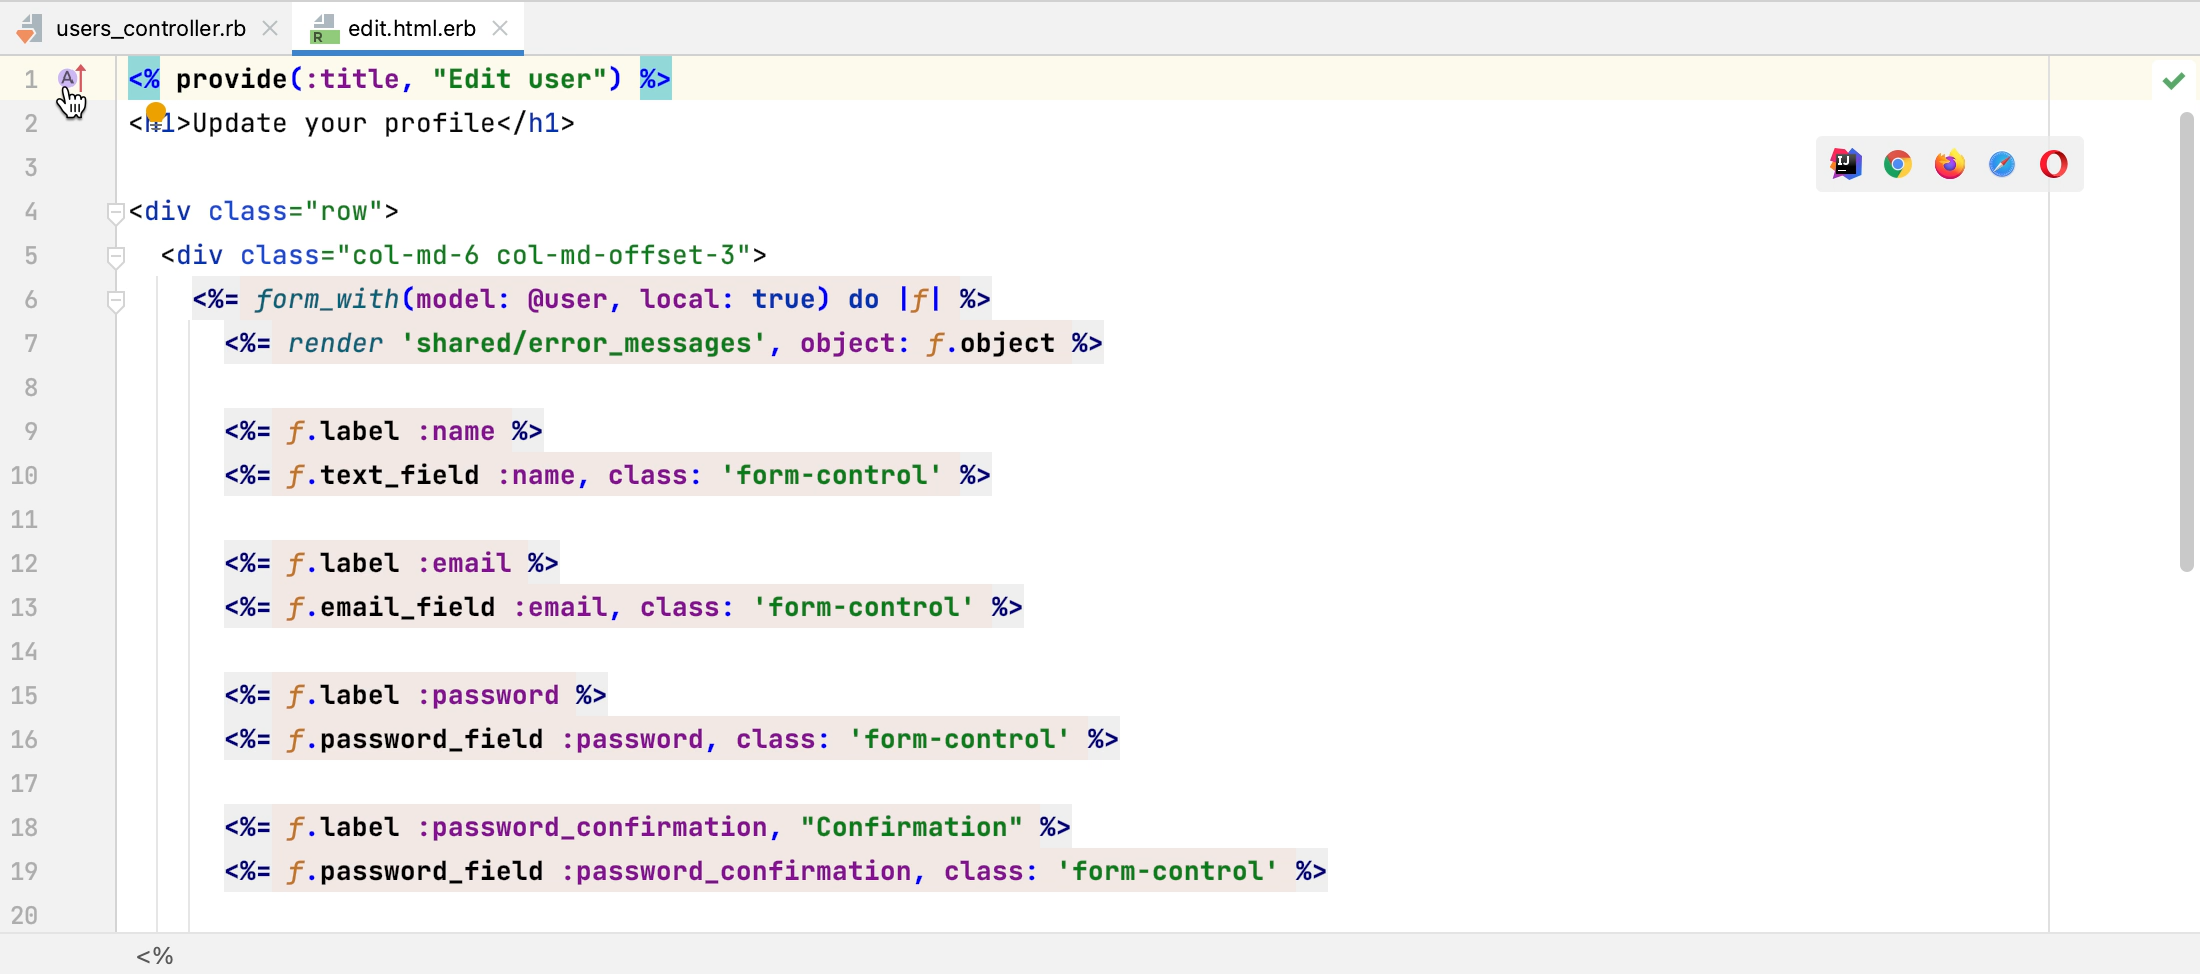Click the ERB file icon on edit.html.erb tab

(322, 28)
